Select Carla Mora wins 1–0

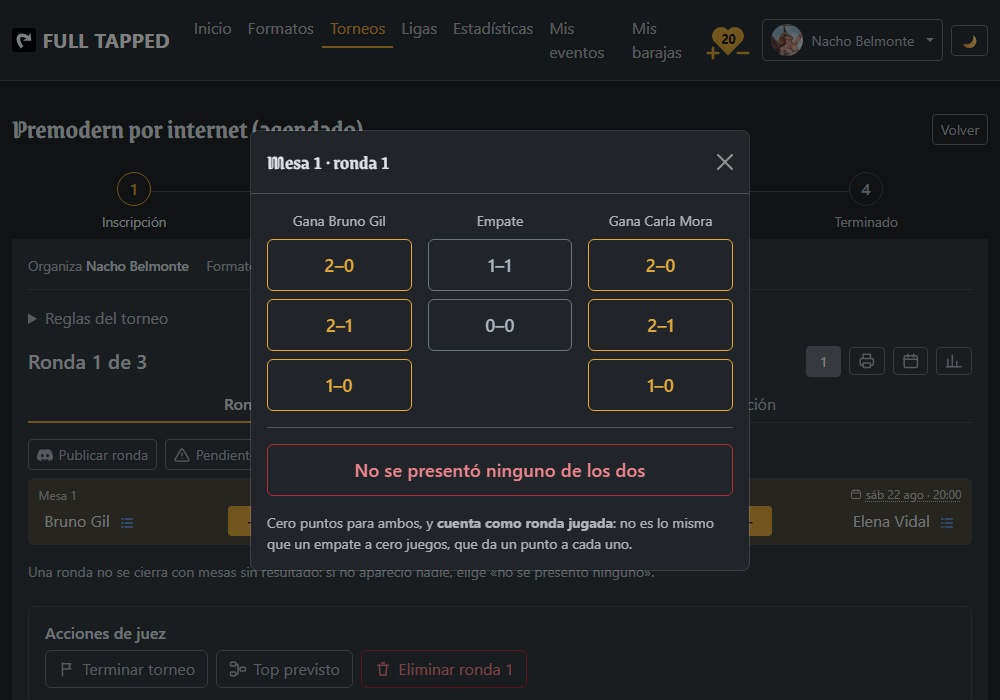click(x=660, y=385)
